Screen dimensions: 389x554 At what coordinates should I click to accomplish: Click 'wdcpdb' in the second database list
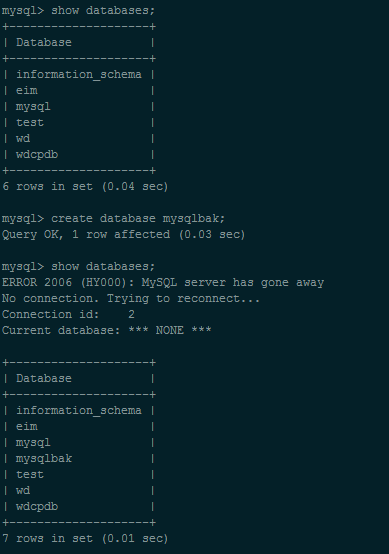click(x=37, y=507)
